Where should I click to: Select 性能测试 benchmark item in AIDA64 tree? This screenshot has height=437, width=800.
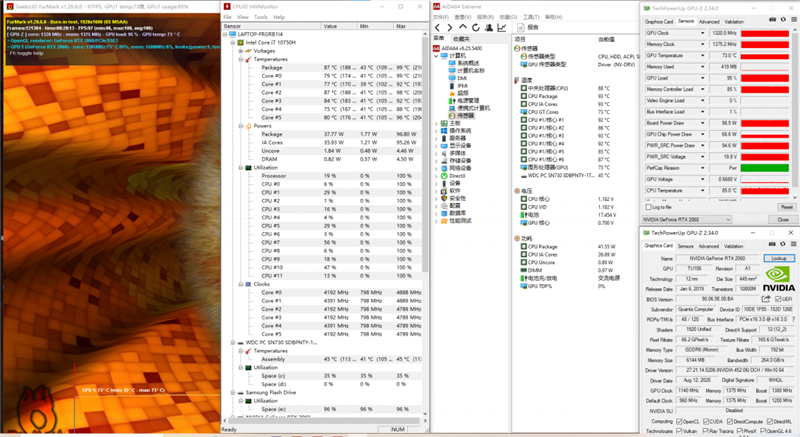point(456,221)
